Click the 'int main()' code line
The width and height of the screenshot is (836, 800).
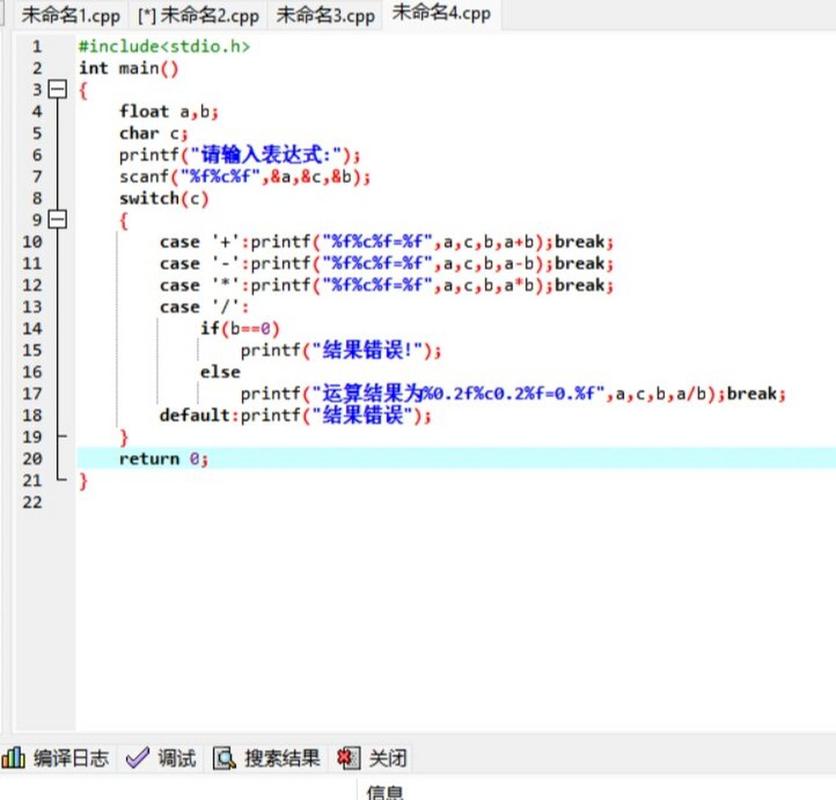(128, 68)
